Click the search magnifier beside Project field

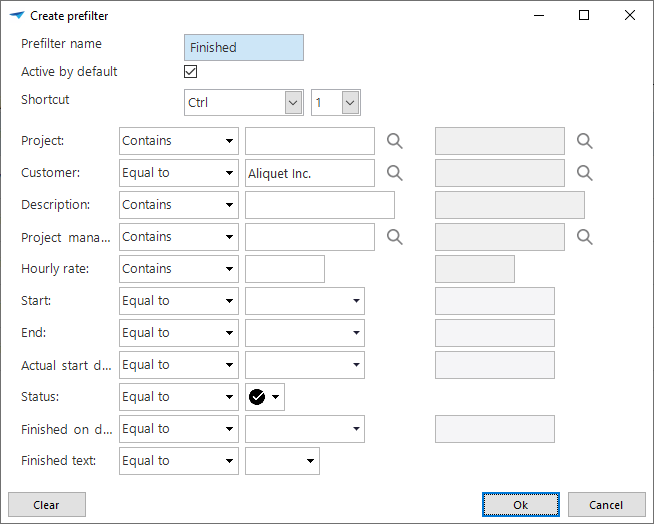[x=395, y=141]
